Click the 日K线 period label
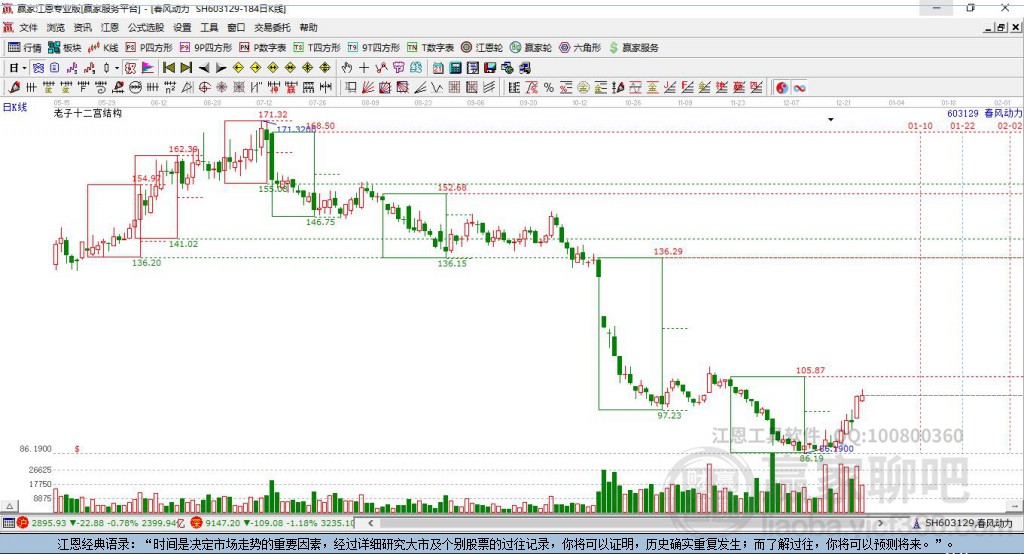Viewport: 1024px width, 554px height. tap(15, 107)
